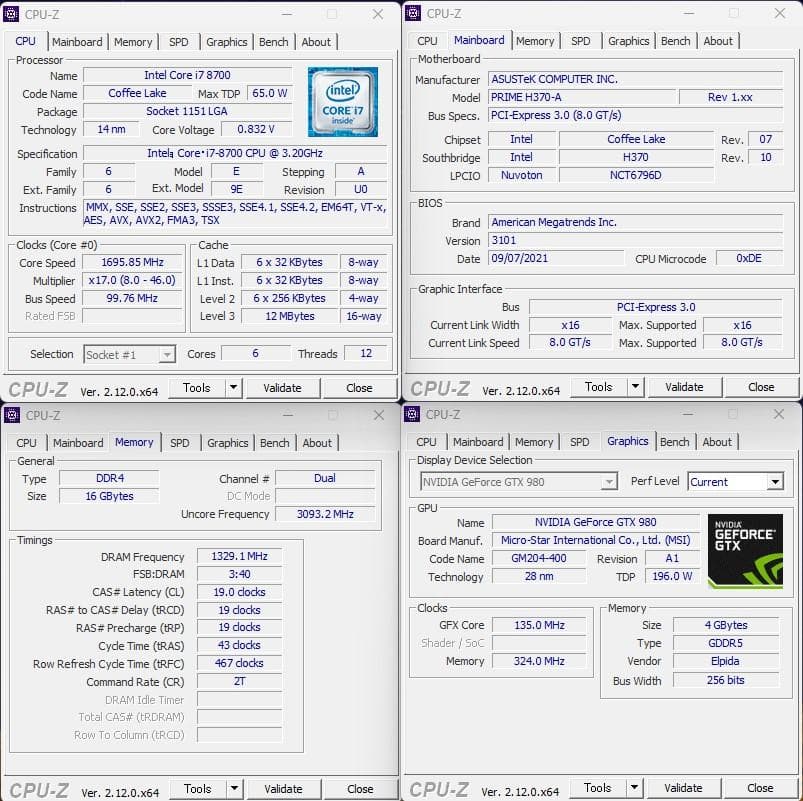Click the CPU-Z icon in the Memory window title bar
The image size is (803, 801).
tap(14, 415)
